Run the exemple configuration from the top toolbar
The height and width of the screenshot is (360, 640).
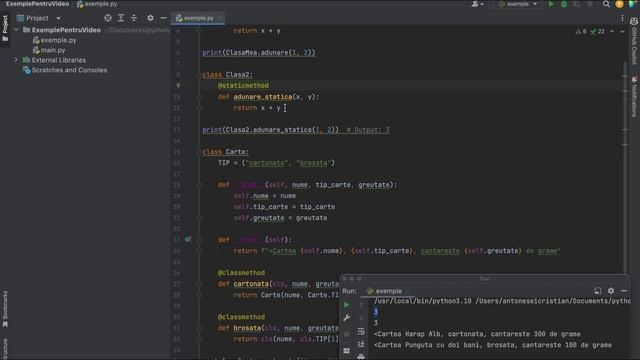click(551, 4)
